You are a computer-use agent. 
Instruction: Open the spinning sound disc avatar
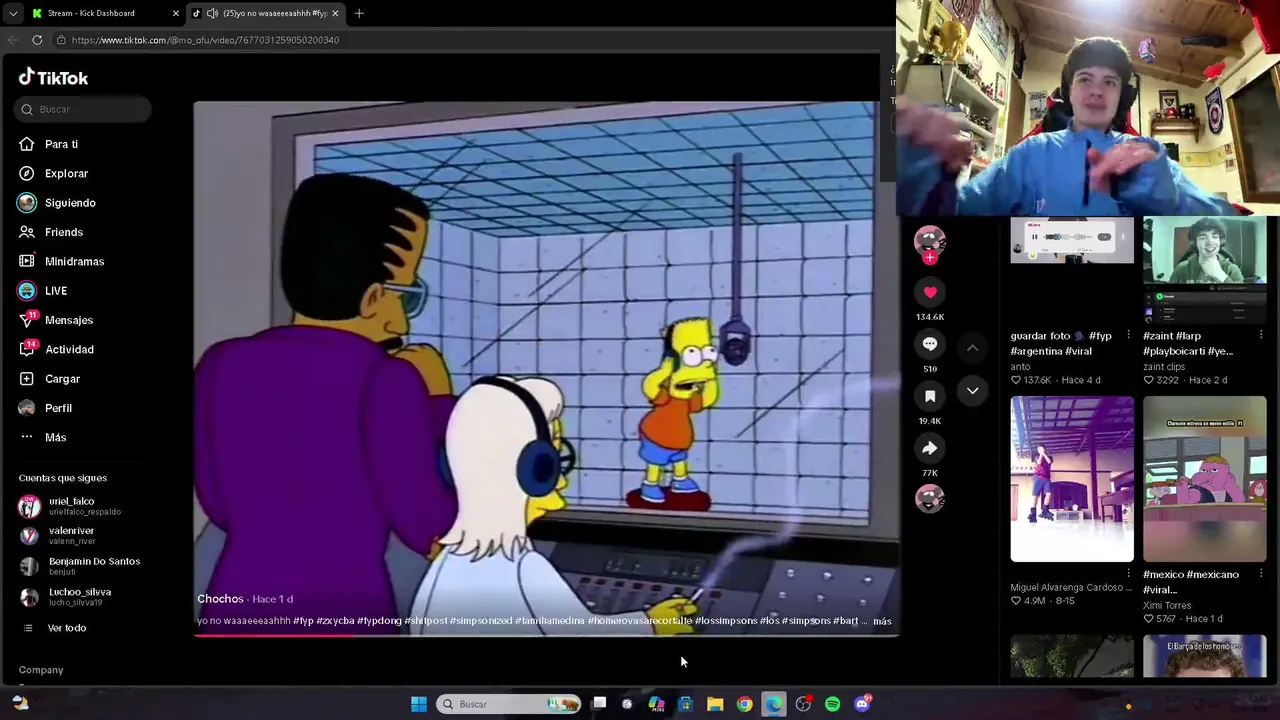click(930, 498)
